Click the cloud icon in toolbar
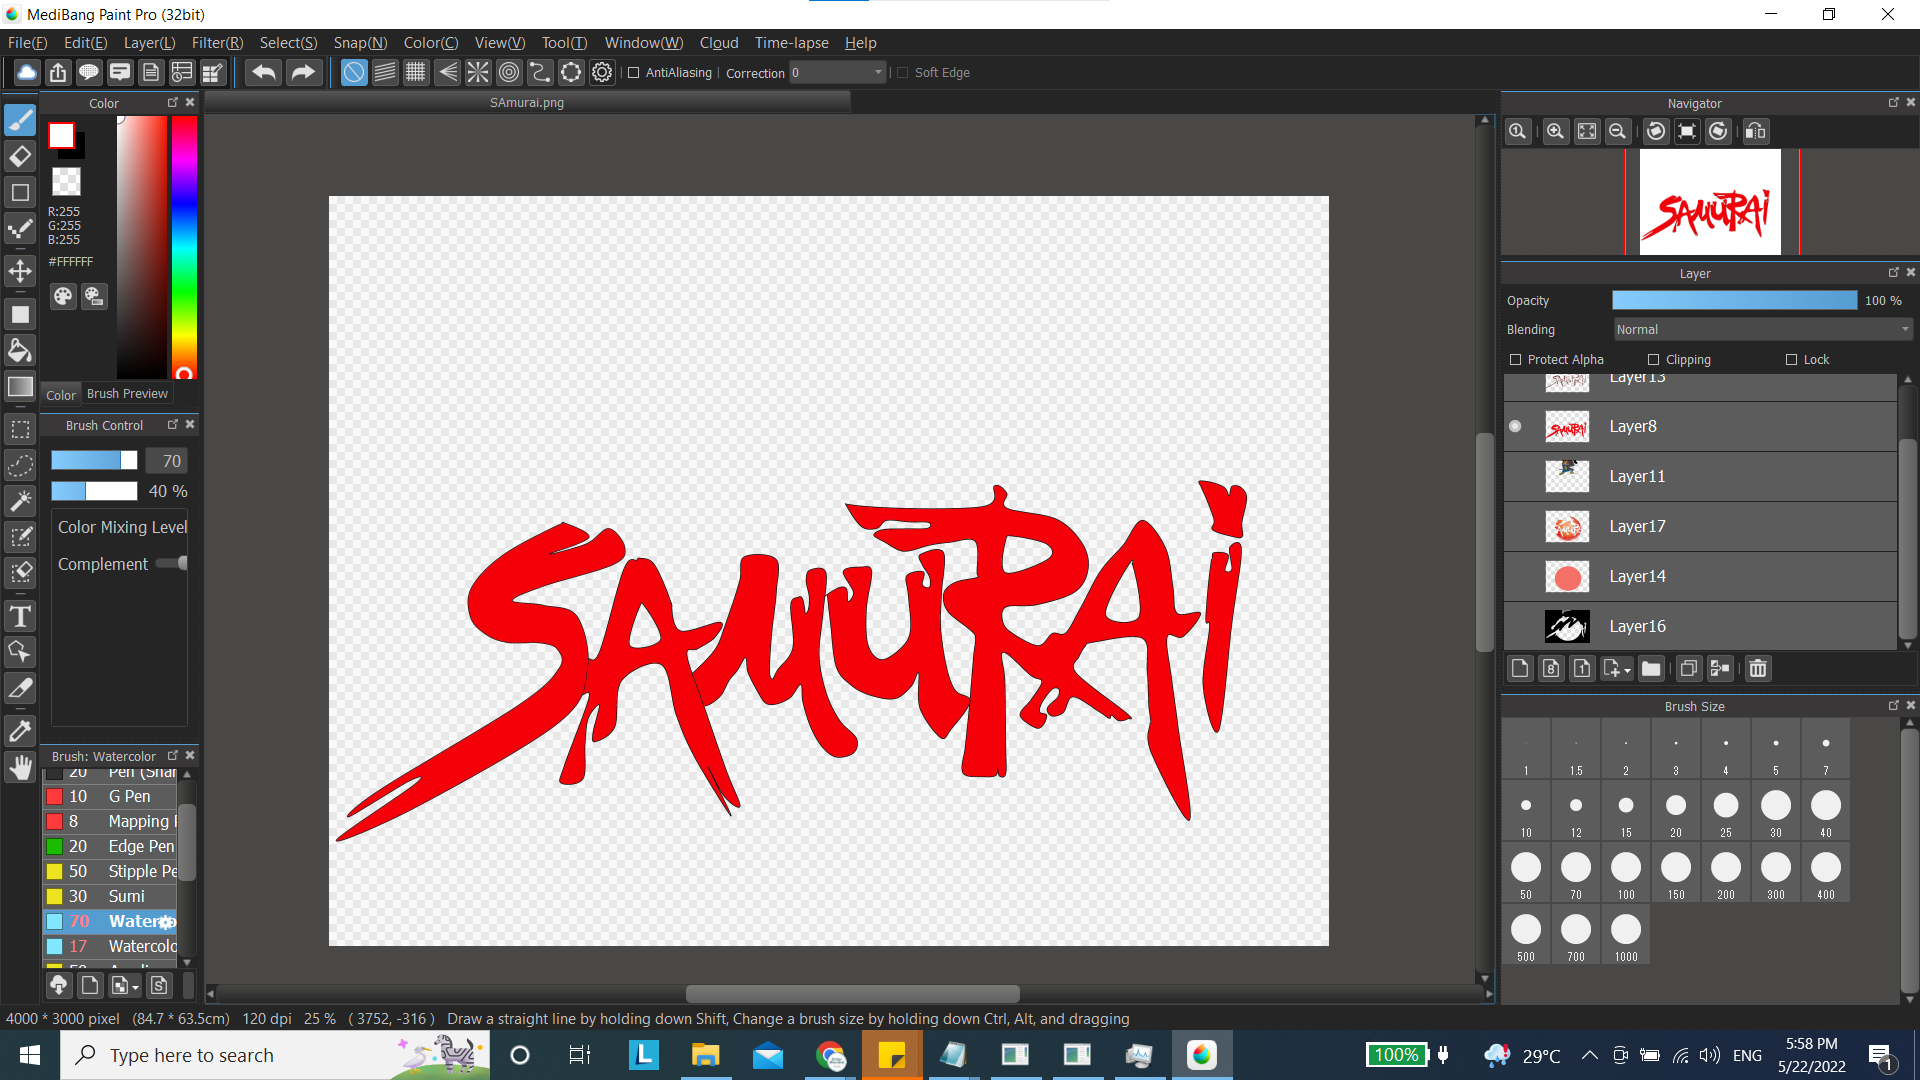The image size is (1920, 1080). pos(27,72)
